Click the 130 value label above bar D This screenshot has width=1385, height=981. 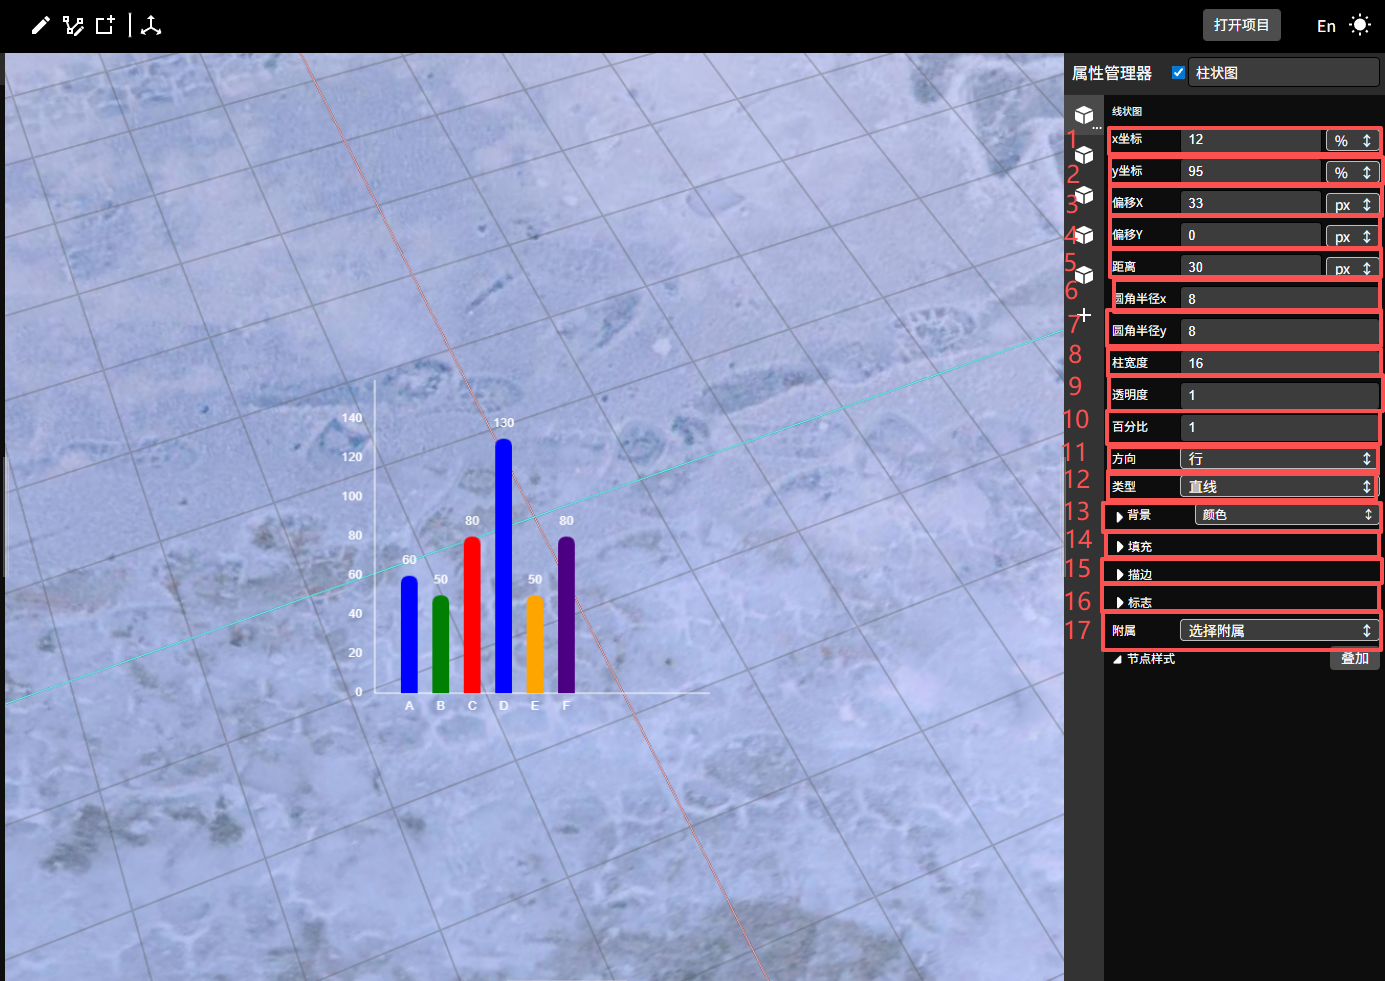point(504,423)
